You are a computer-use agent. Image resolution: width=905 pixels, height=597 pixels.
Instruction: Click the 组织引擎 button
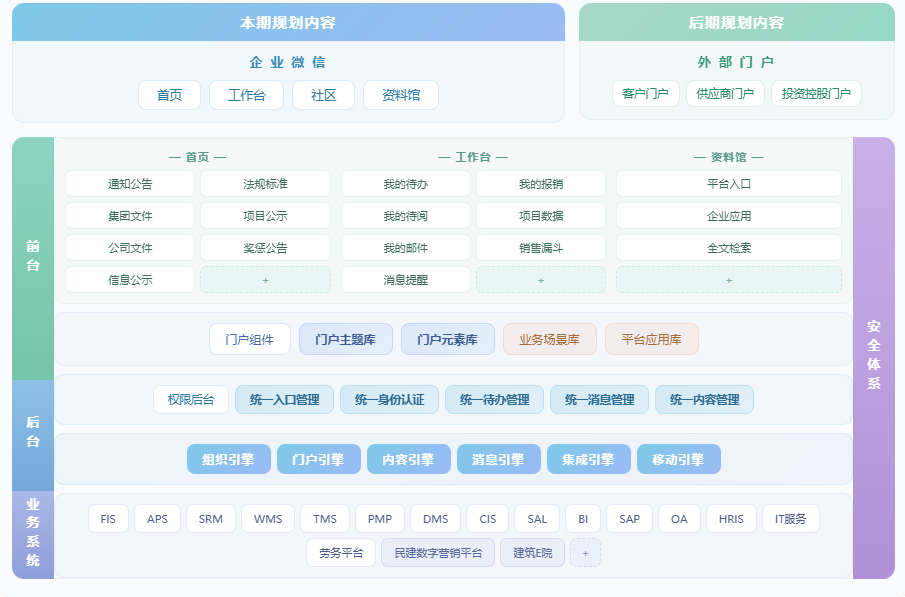tap(229, 459)
